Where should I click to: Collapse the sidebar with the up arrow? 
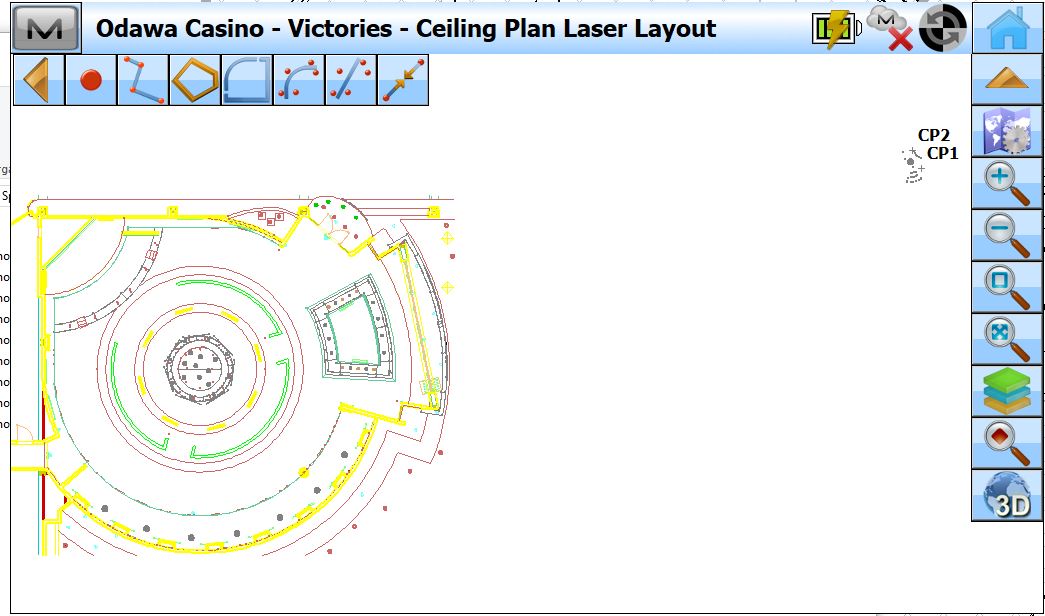(x=1005, y=78)
